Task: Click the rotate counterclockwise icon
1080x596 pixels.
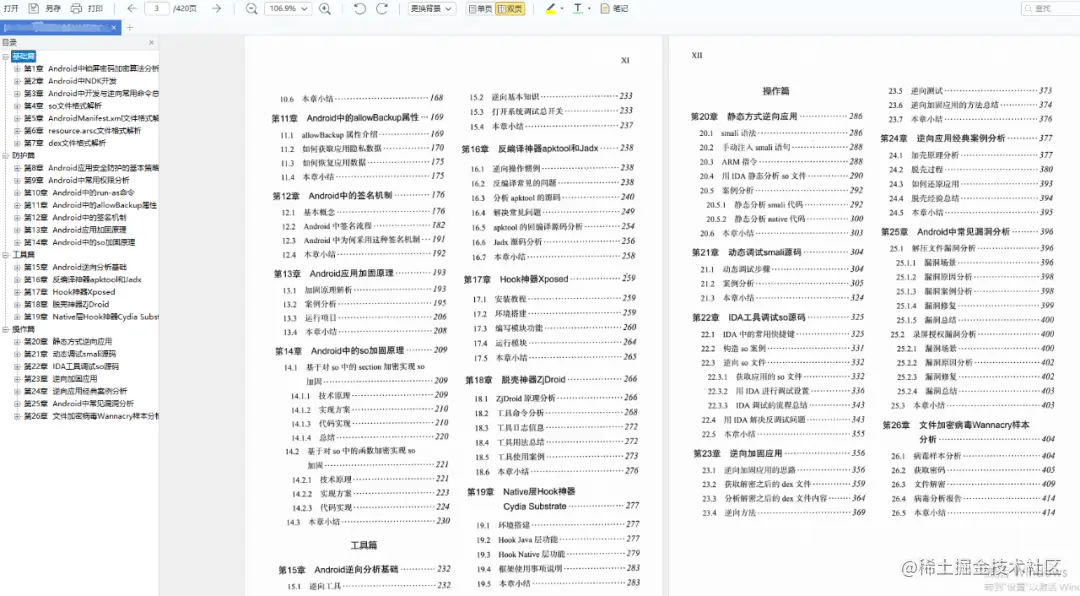Action: (360, 8)
